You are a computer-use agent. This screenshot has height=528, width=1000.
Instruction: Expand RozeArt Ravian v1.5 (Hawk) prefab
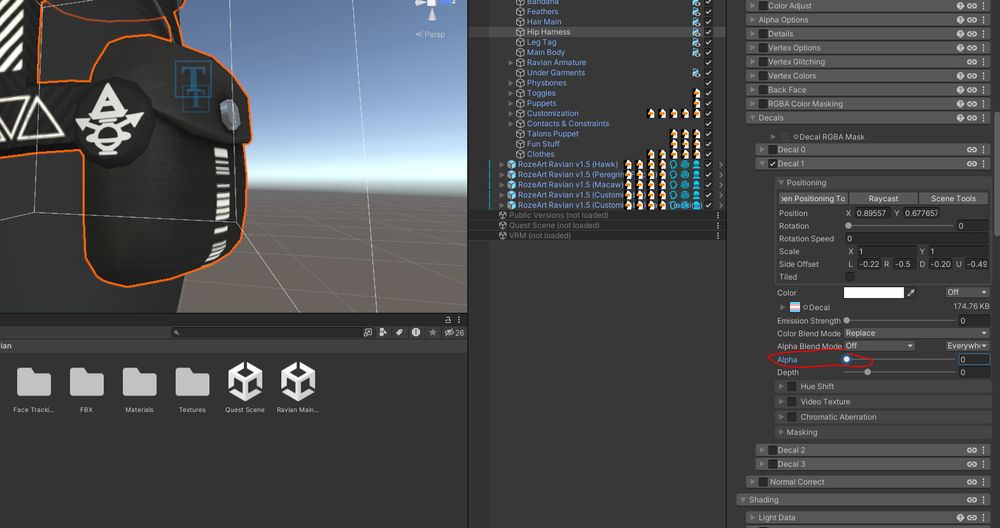pos(501,165)
